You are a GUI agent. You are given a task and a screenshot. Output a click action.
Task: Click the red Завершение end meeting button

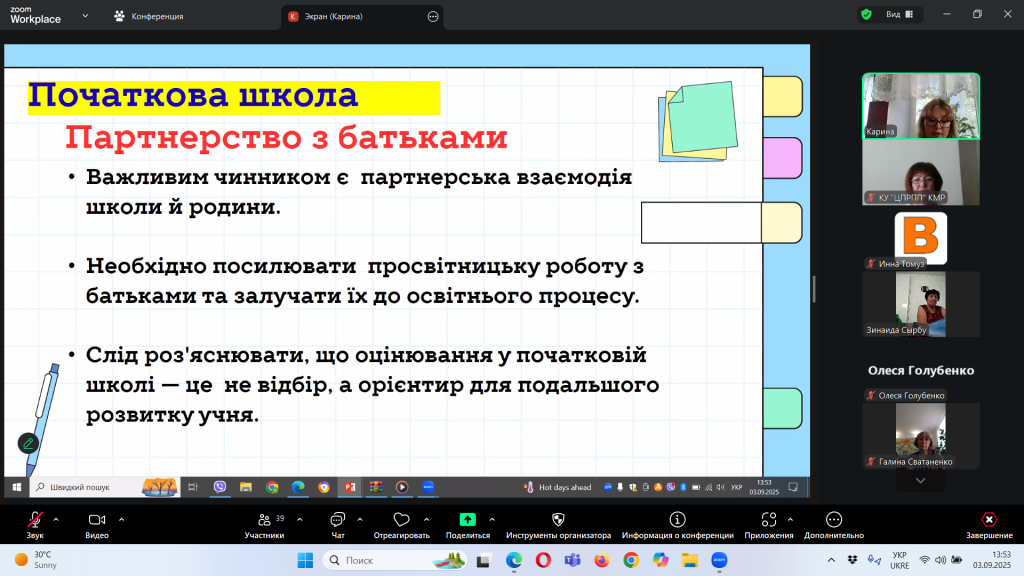click(x=988, y=520)
